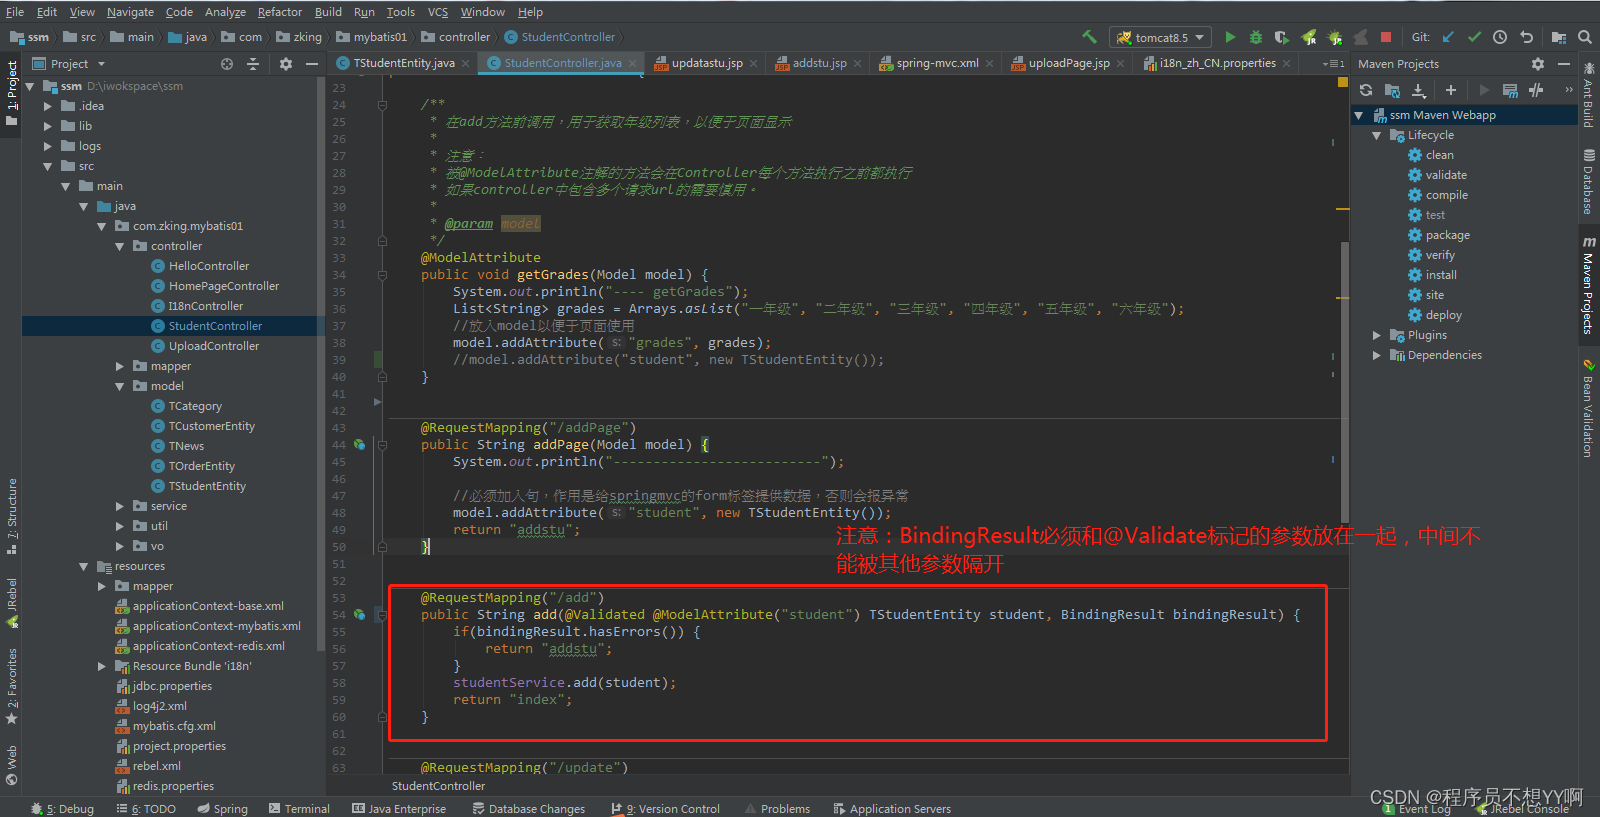The image size is (1600, 817).
Task: Add a Maven project with the plus icon
Action: click(1450, 90)
